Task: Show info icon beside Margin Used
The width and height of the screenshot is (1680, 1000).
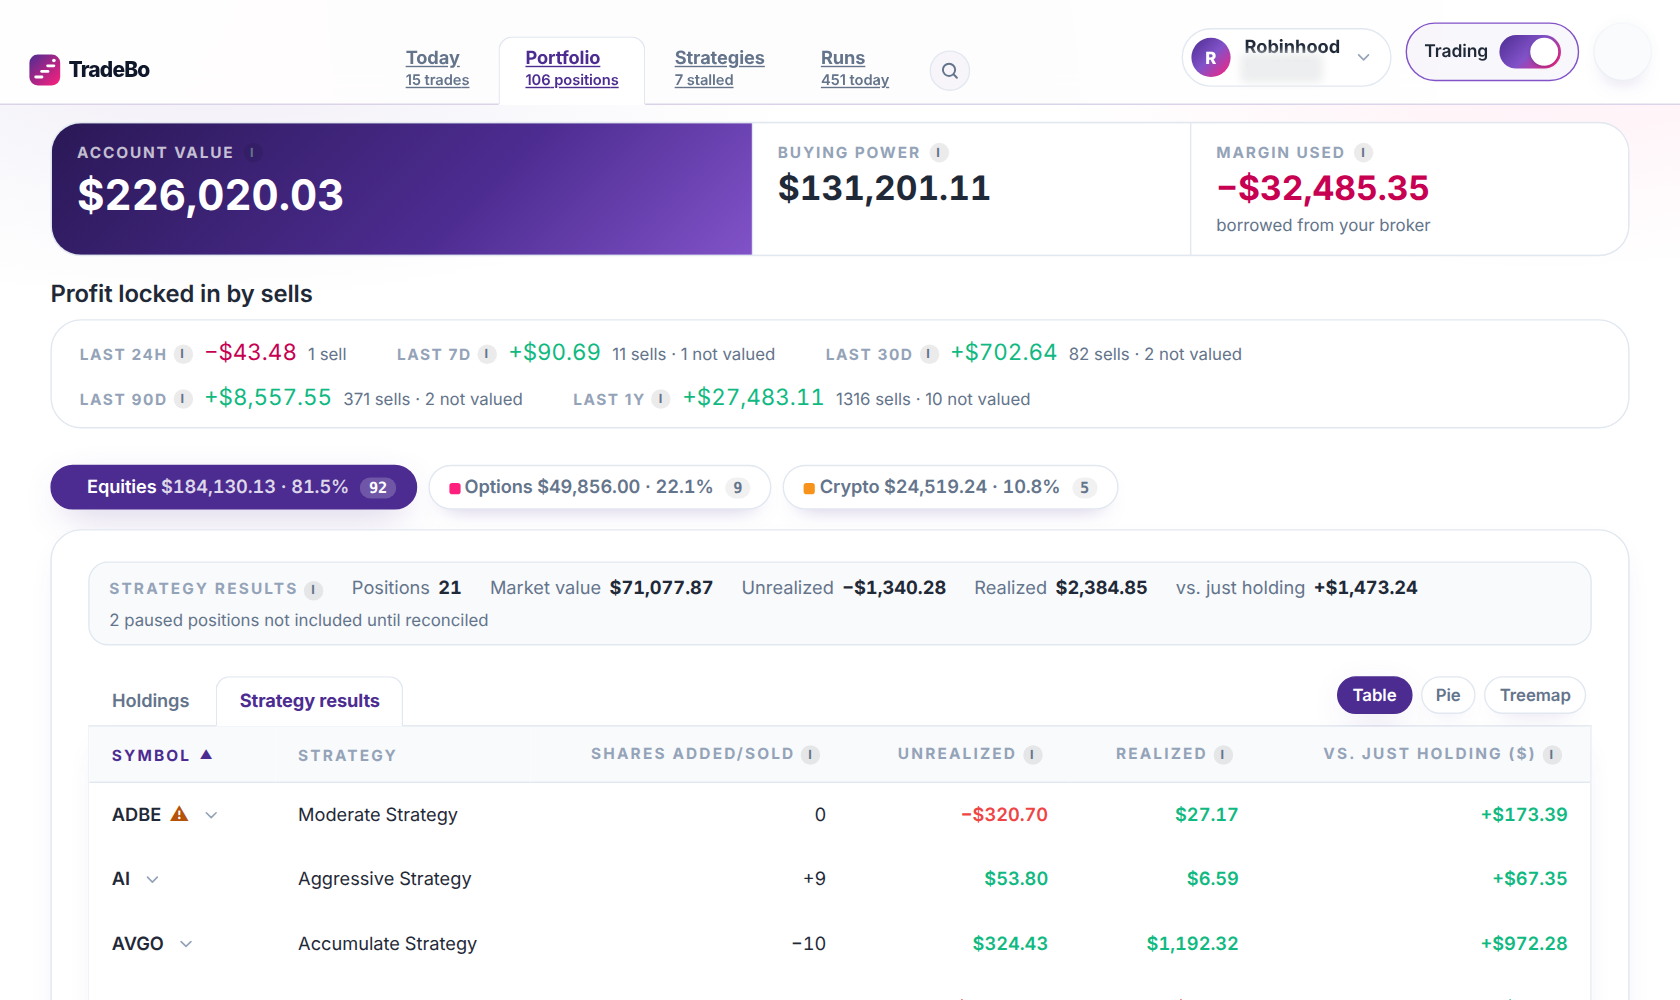Action: (x=1363, y=153)
